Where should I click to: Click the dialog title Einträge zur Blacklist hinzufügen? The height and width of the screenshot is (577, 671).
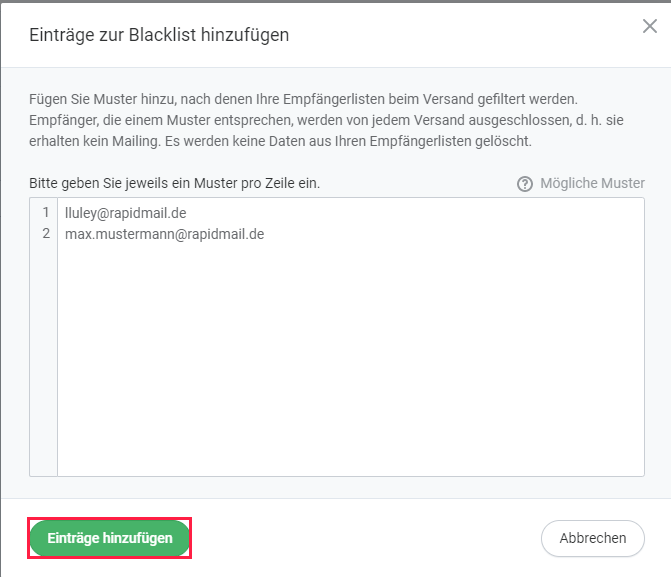pyautogui.click(x=159, y=35)
